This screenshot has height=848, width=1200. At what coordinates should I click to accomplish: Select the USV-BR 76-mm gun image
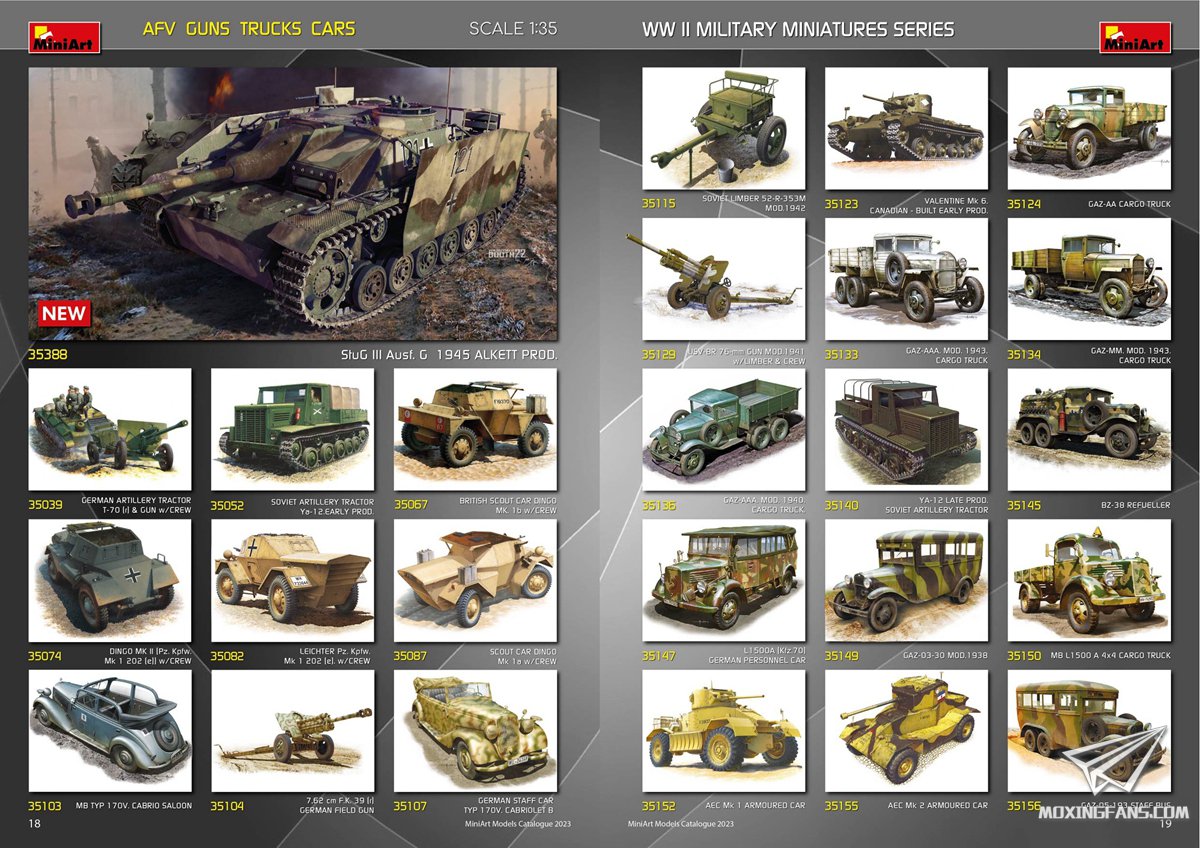tap(724, 280)
